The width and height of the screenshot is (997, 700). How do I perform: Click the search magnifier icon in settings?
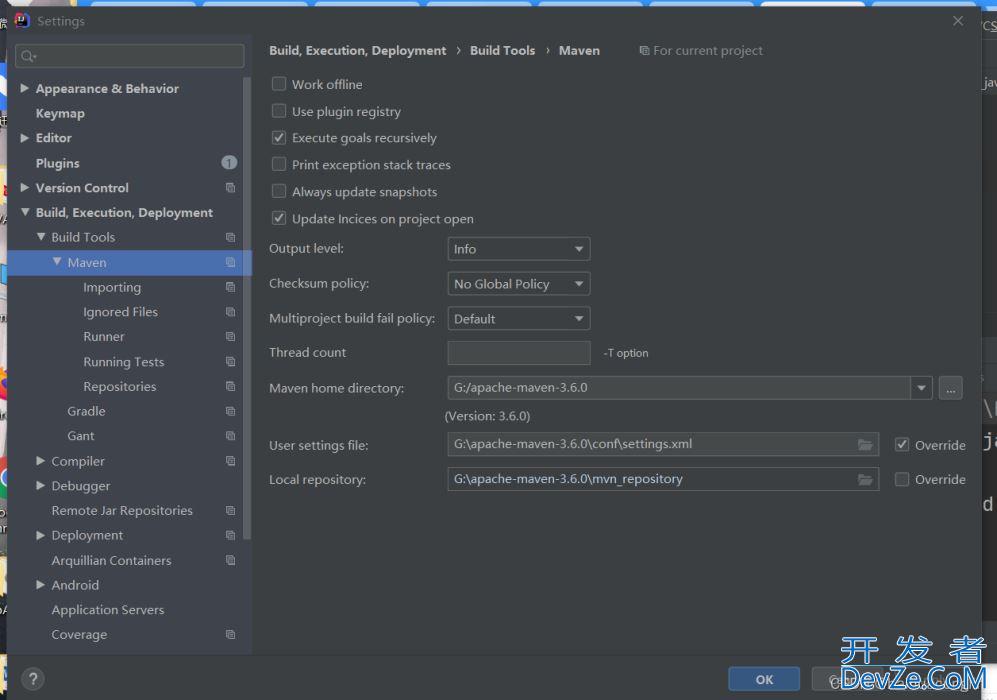pyautogui.click(x=28, y=57)
